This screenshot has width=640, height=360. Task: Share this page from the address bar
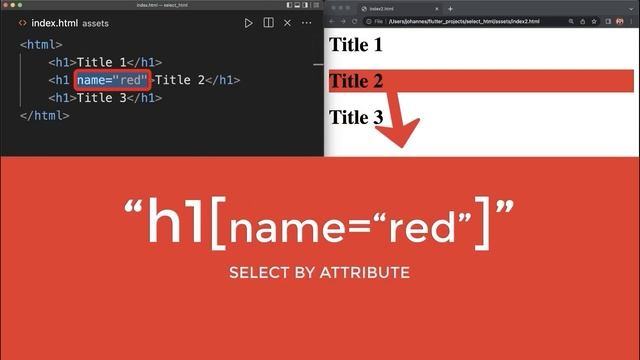(582, 21)
